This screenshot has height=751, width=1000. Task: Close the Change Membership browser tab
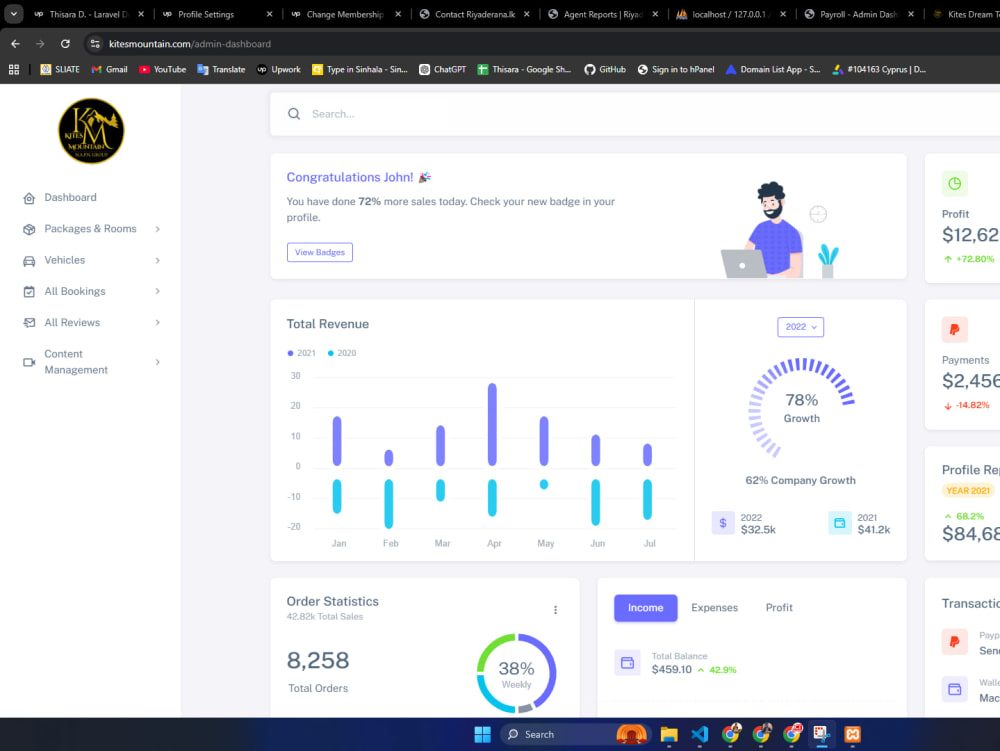tap(398, 14)
